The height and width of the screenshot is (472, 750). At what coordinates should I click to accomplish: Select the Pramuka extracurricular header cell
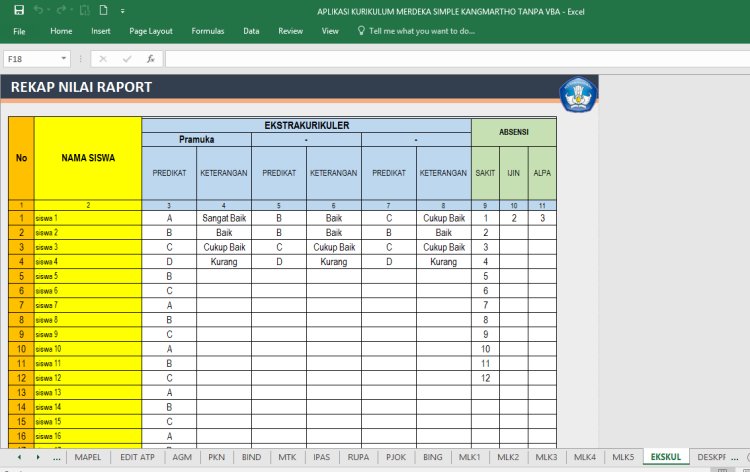pyautogui.click(x=196, y=139)
